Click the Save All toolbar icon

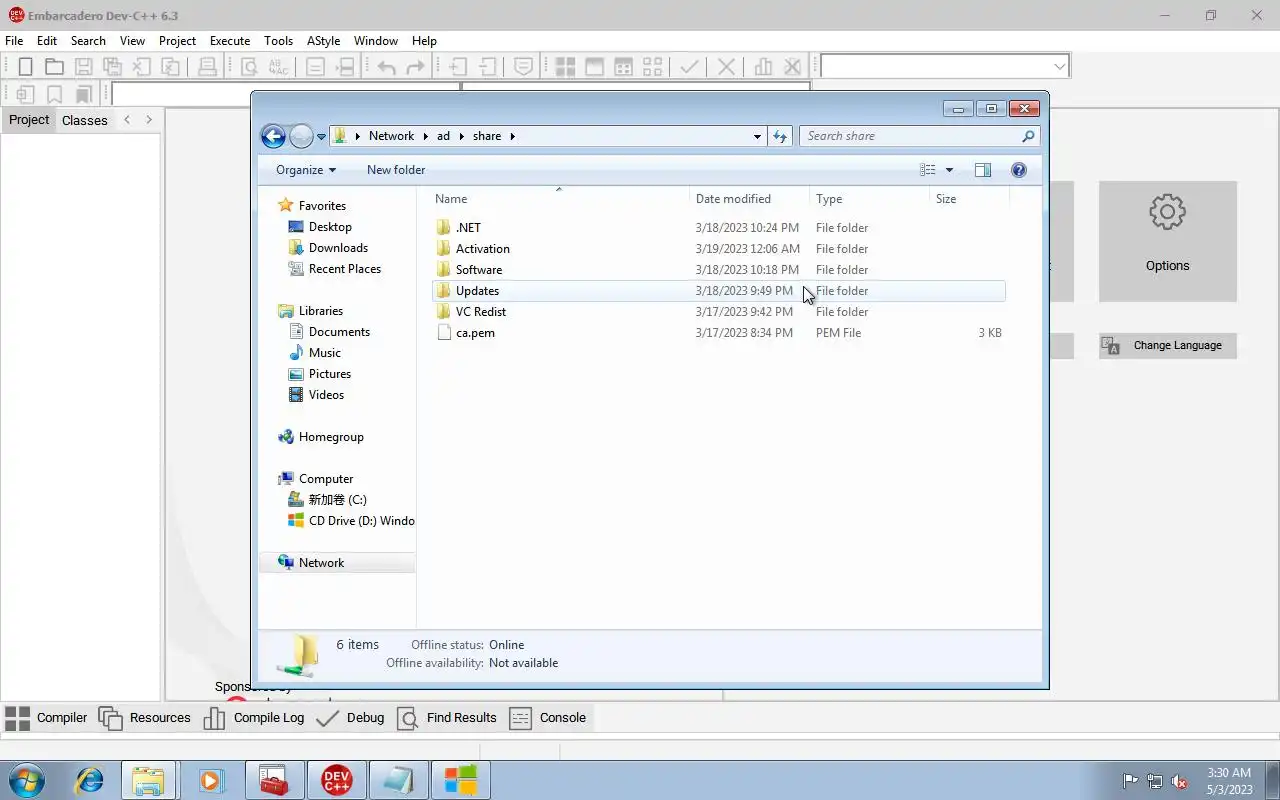[x=113, y=67]
